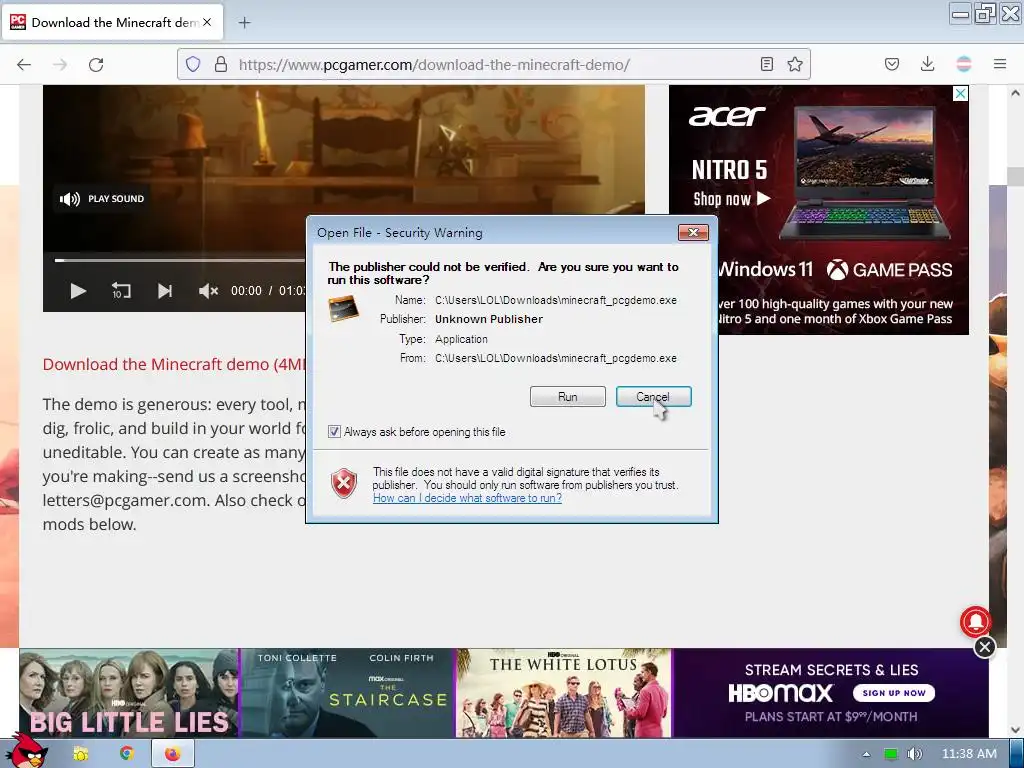Click the PLAY SOUND button on the video

click(102, 199)
